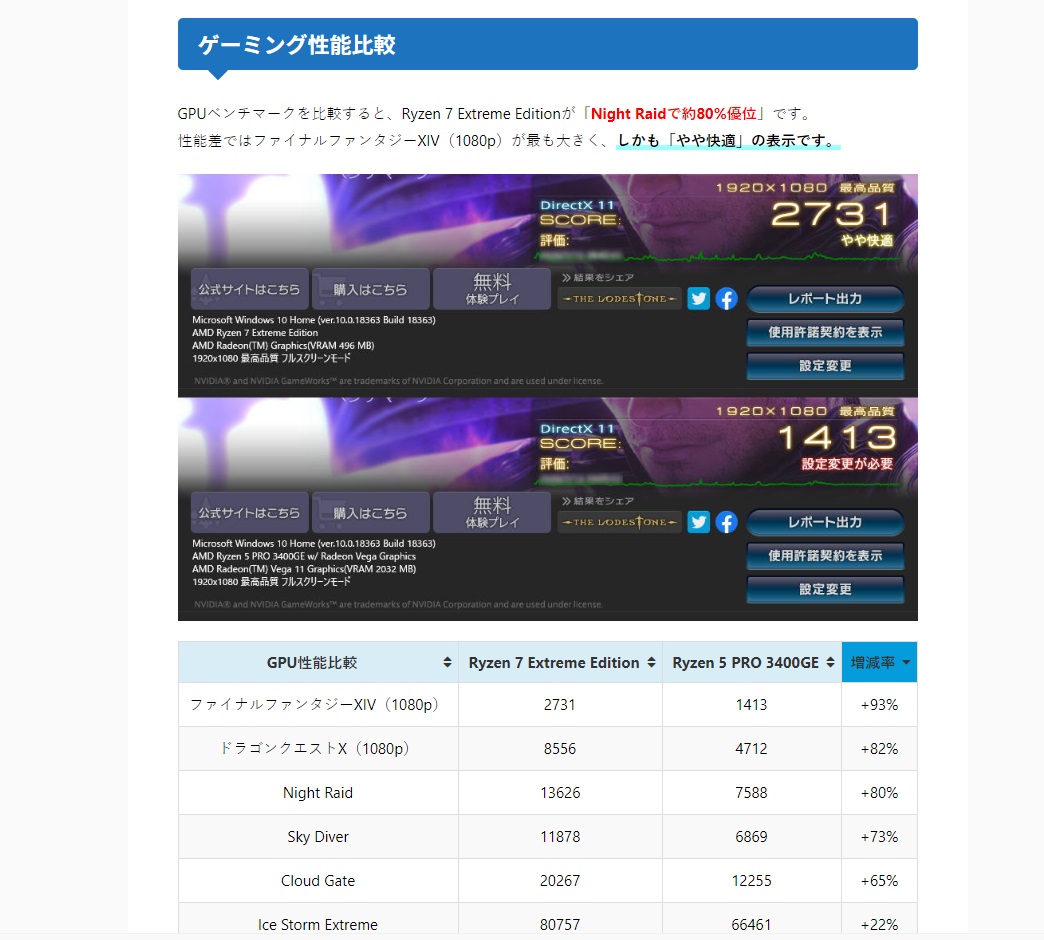Click the value 12255 in the table
This screenshot has width=1044, height=940.
coord(752,880)
